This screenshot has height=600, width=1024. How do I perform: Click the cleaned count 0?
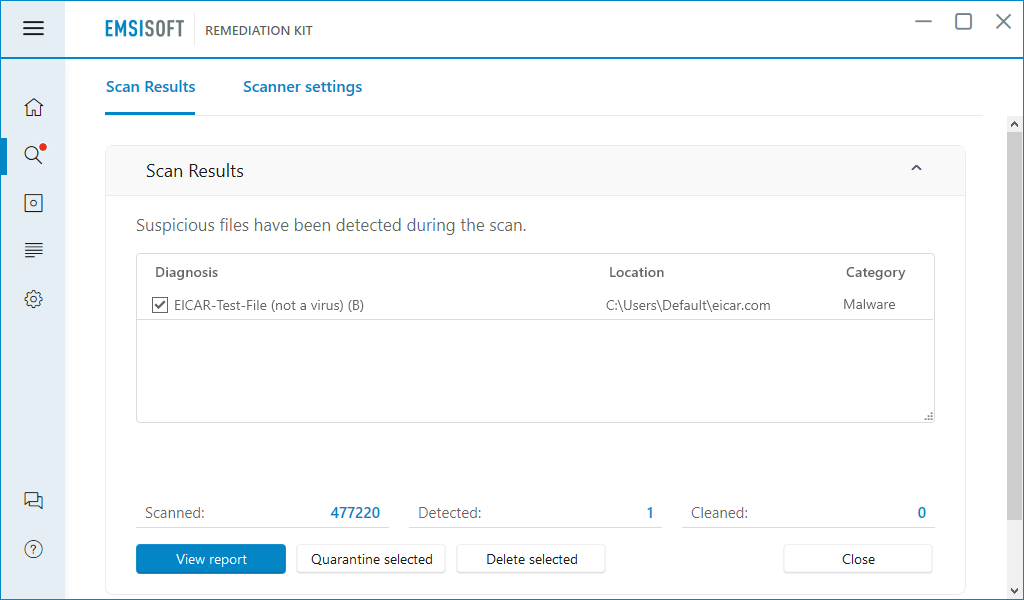pos(921,513)
